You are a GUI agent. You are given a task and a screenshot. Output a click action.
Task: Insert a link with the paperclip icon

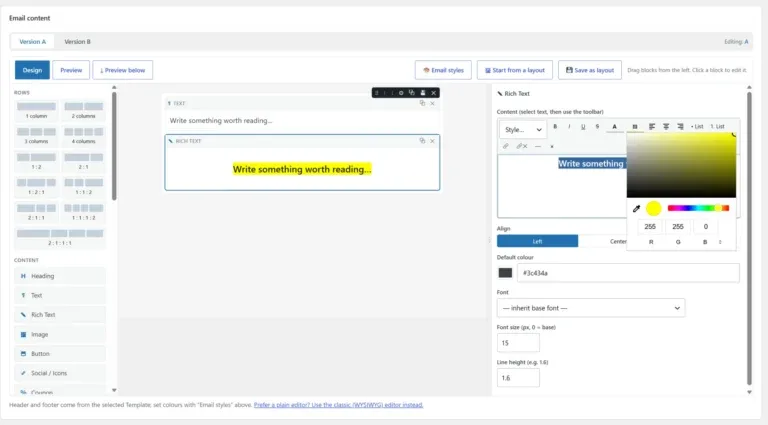click(x=505, y=146)
